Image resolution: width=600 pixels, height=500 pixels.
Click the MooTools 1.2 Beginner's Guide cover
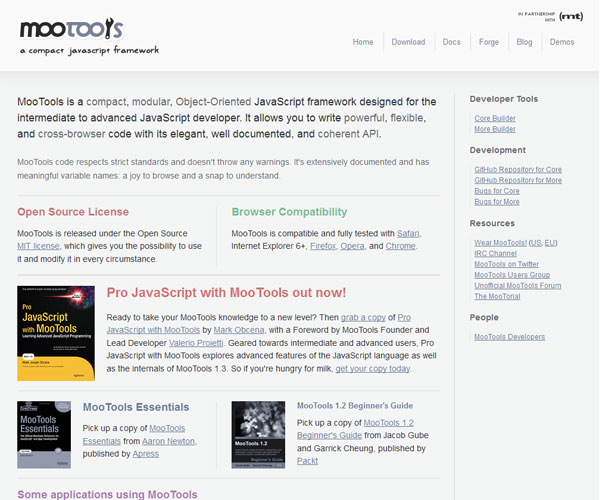258,435
